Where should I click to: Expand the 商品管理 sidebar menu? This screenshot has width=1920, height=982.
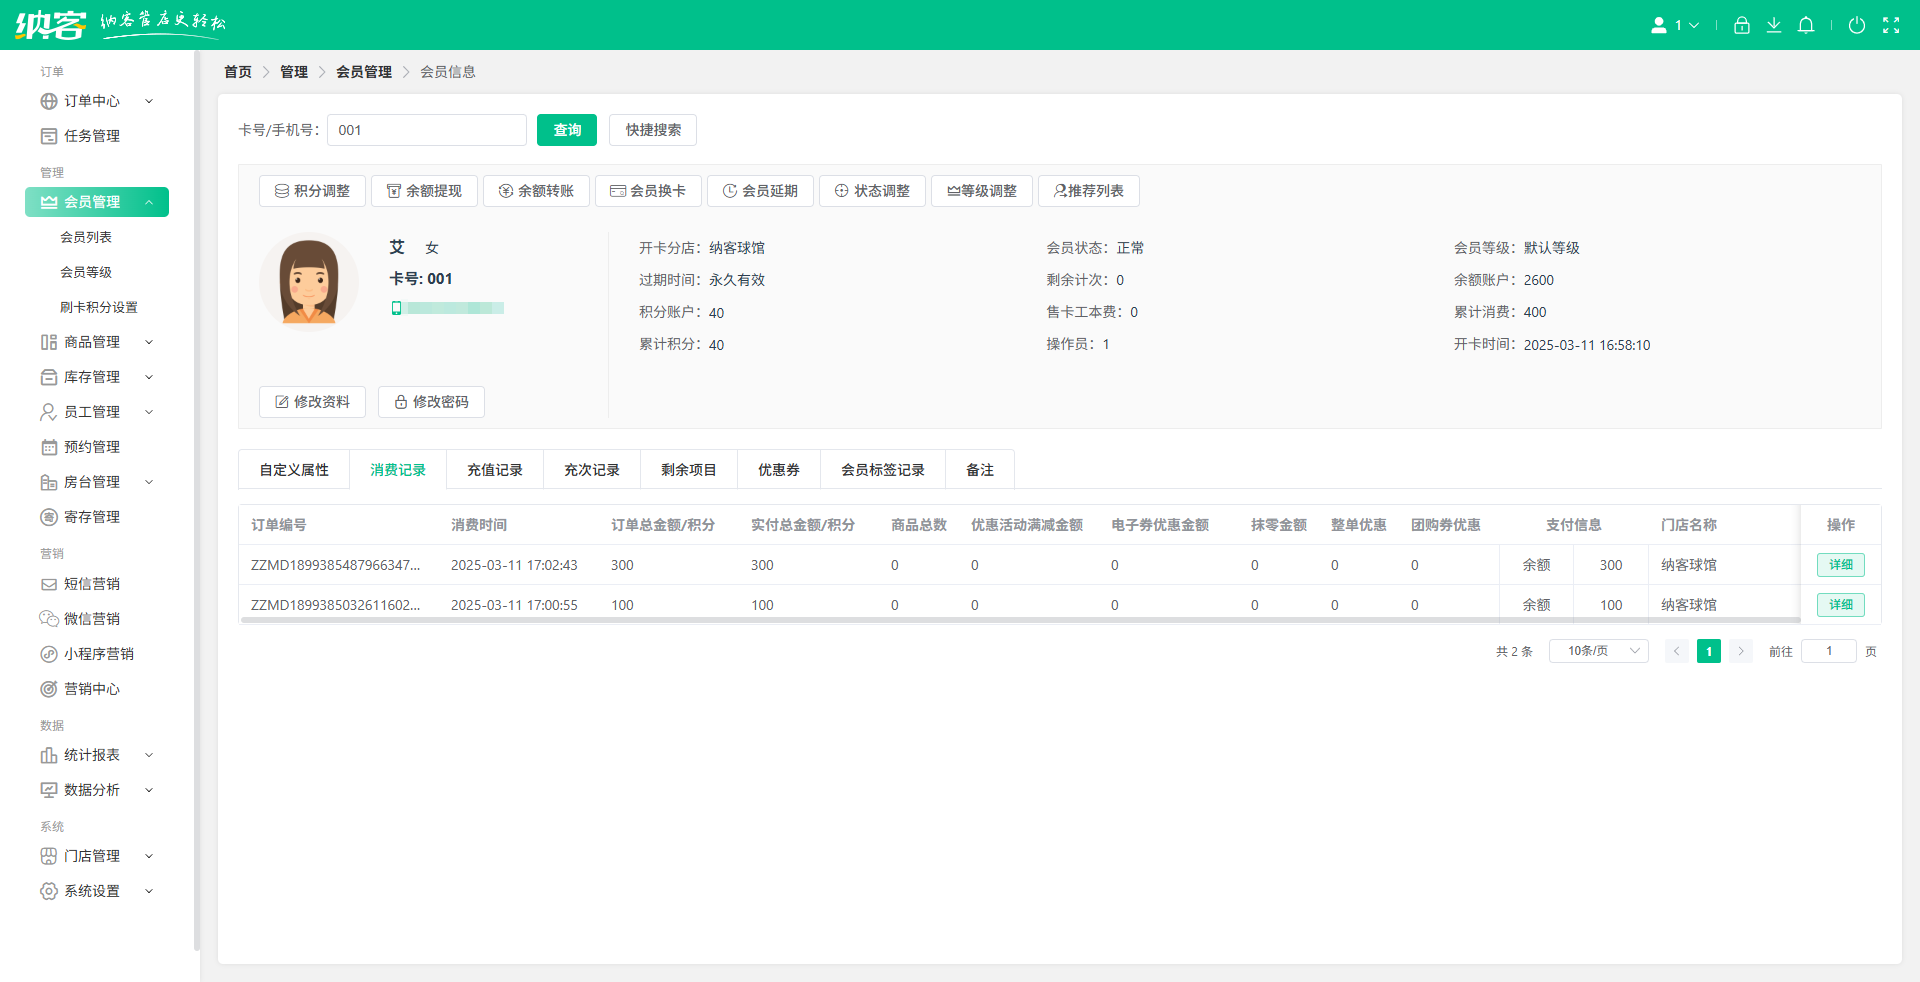92,341
